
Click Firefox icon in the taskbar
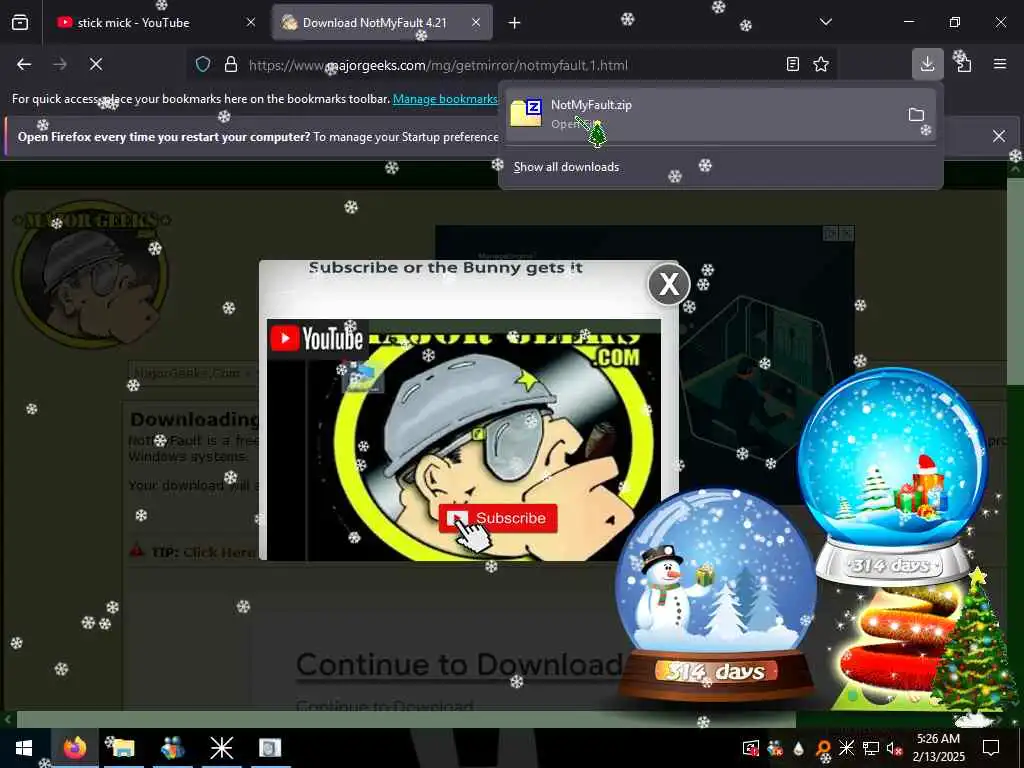(x=74, y=748)
